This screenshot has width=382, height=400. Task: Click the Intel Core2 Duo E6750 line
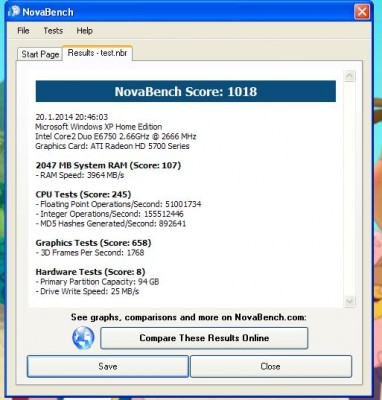(116, 136)
